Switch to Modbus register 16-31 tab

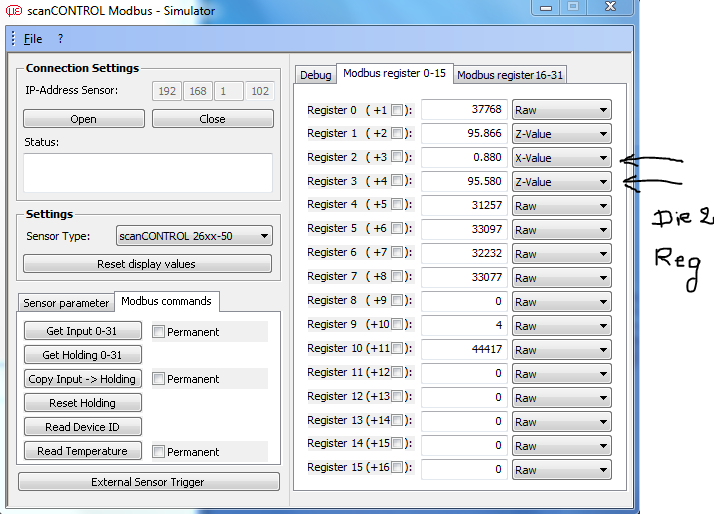point(510,75)
